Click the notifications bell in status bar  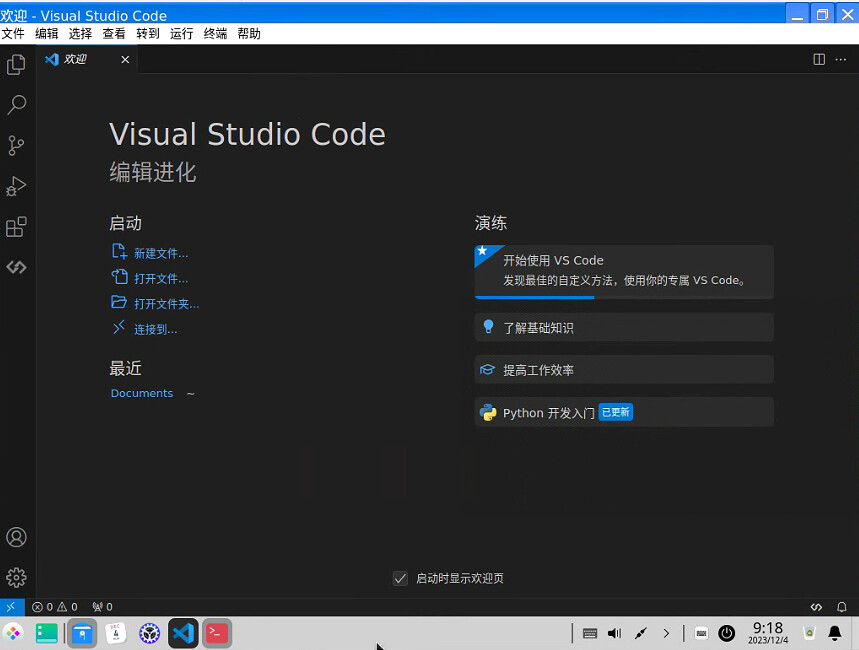[x=842, y=607]
